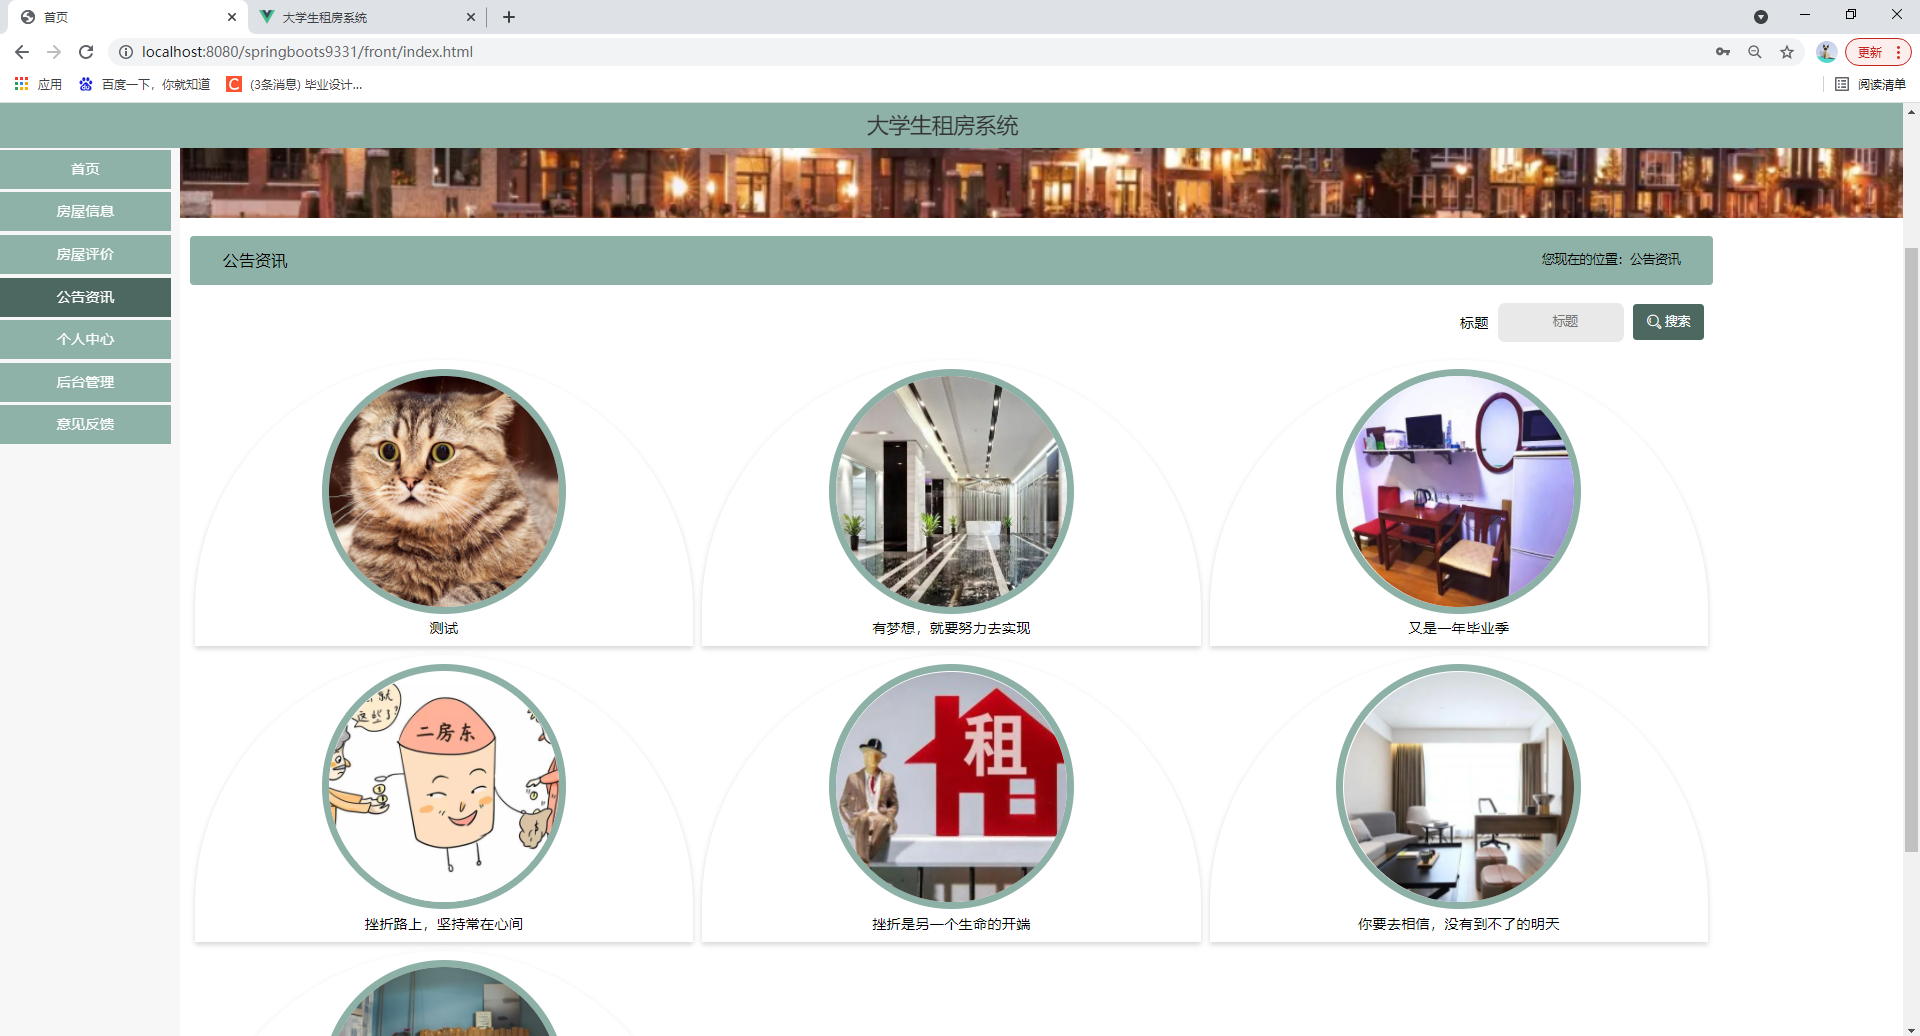Viewport: 1920px width, 1036px height.
Task: Click the browser forward arrow
Action: click(x=54, y=52)
